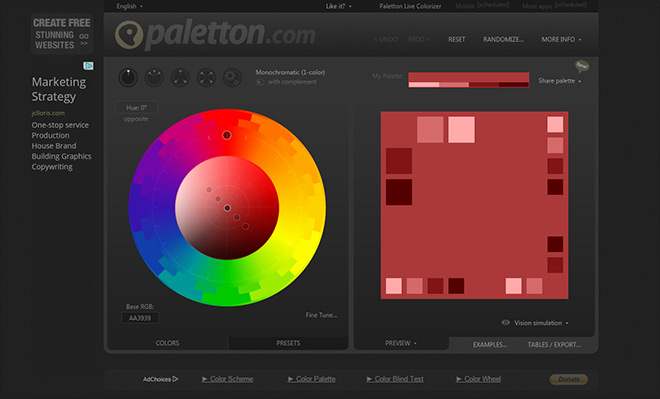Viewport: 660px width, 399px height.
Task: Toggle the 'with complement' option
Action: pyautogui.click(x=260, y=82)
